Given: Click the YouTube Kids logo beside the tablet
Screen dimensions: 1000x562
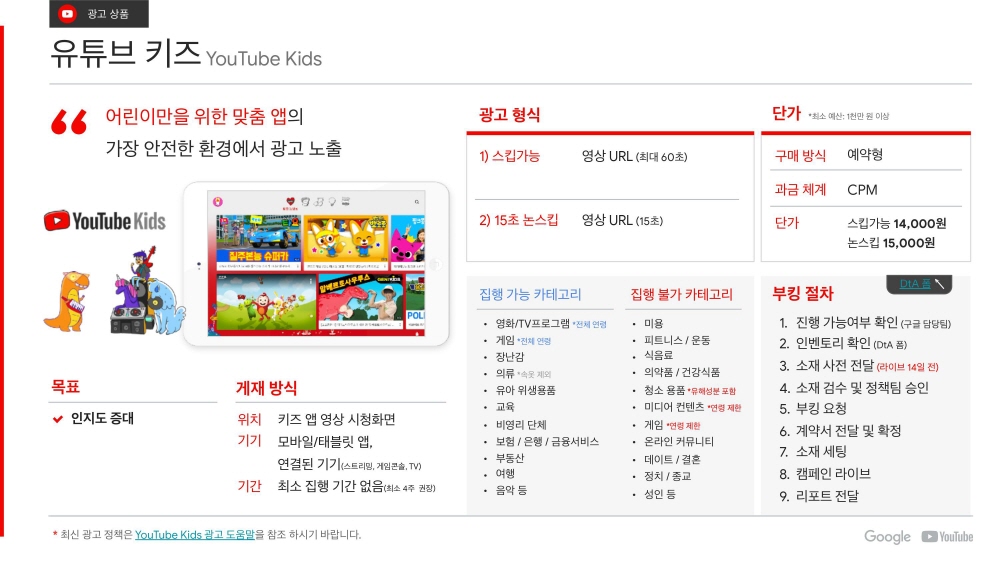Looking at the screenshot, I should click(x=105, y=221).
